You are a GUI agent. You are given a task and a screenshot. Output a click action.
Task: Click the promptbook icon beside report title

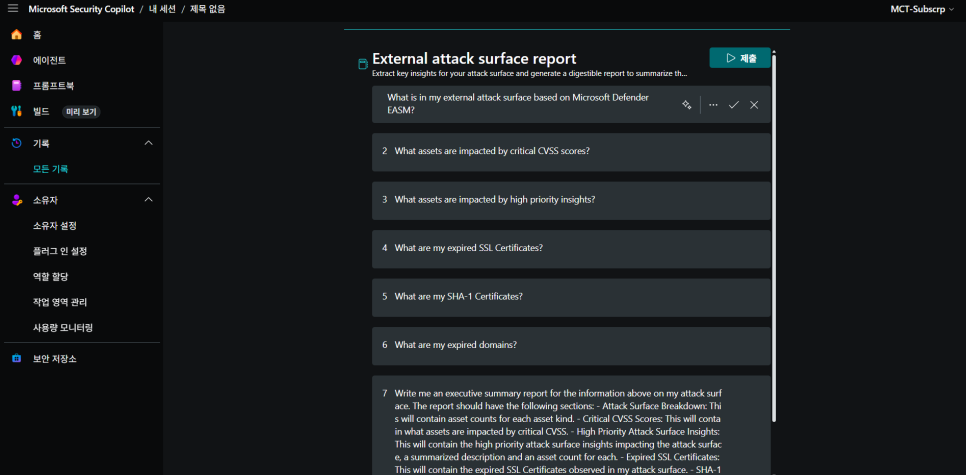tap(363, 64)
